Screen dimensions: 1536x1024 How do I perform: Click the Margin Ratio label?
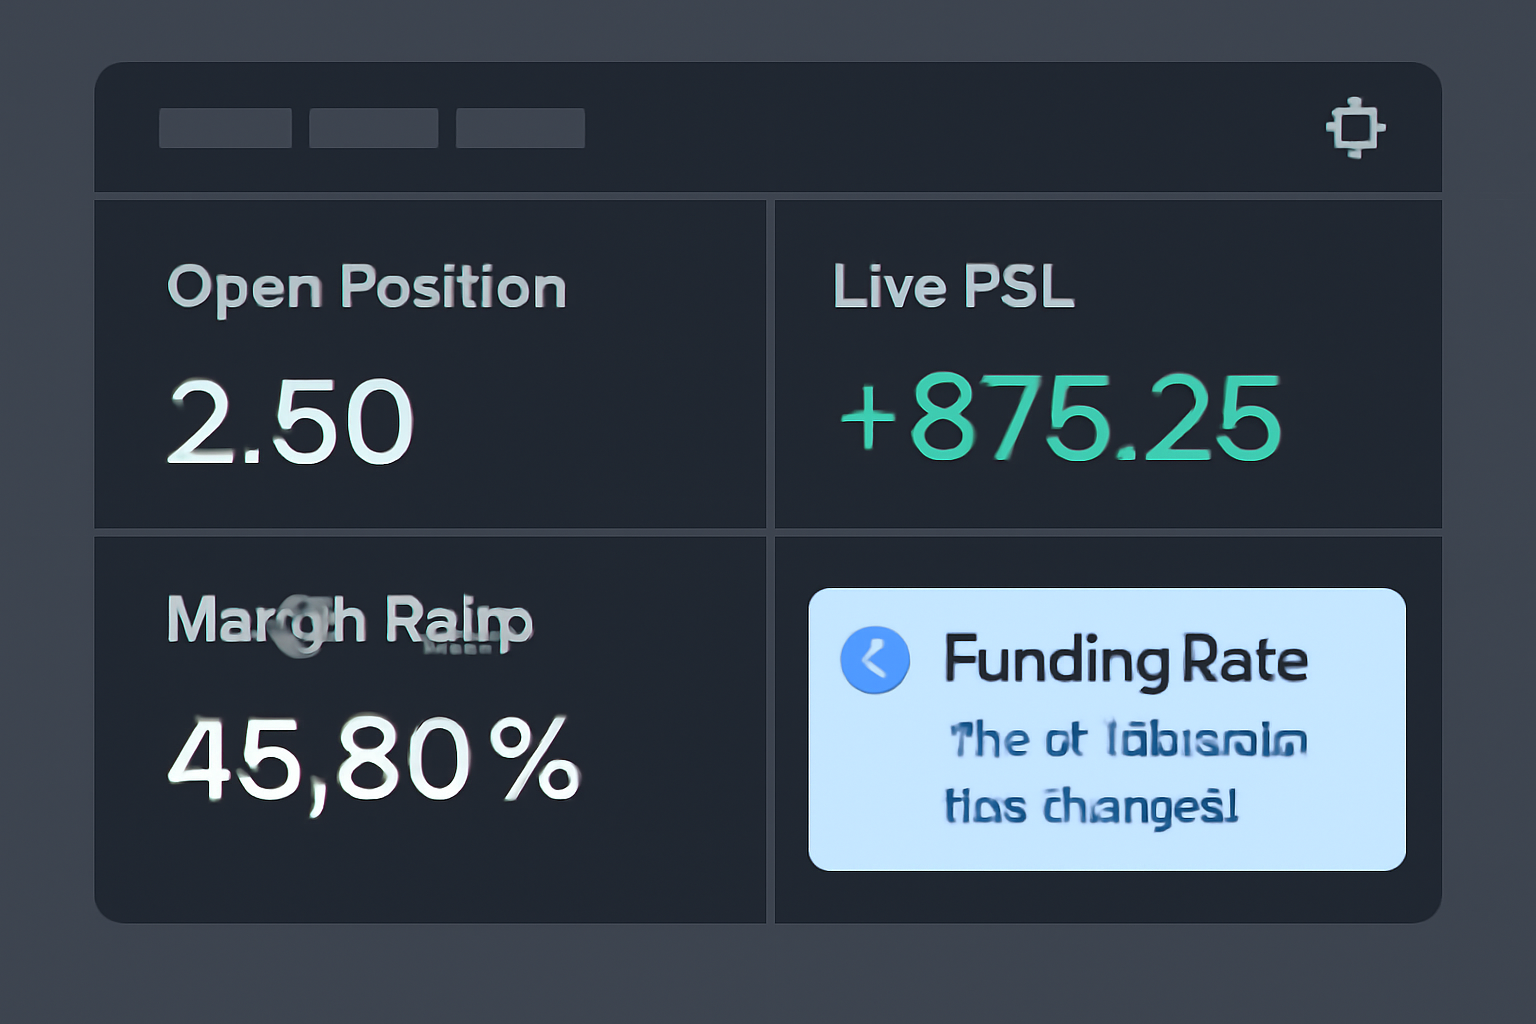(x=349, y=620)
